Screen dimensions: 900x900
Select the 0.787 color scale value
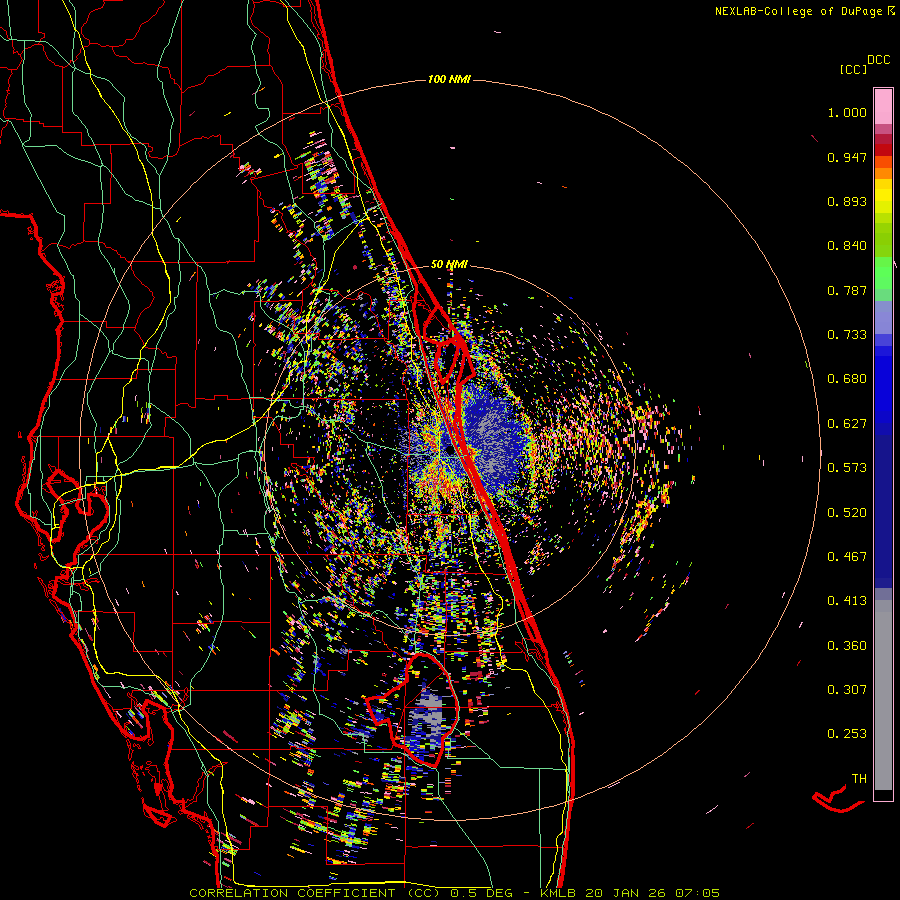847,290
